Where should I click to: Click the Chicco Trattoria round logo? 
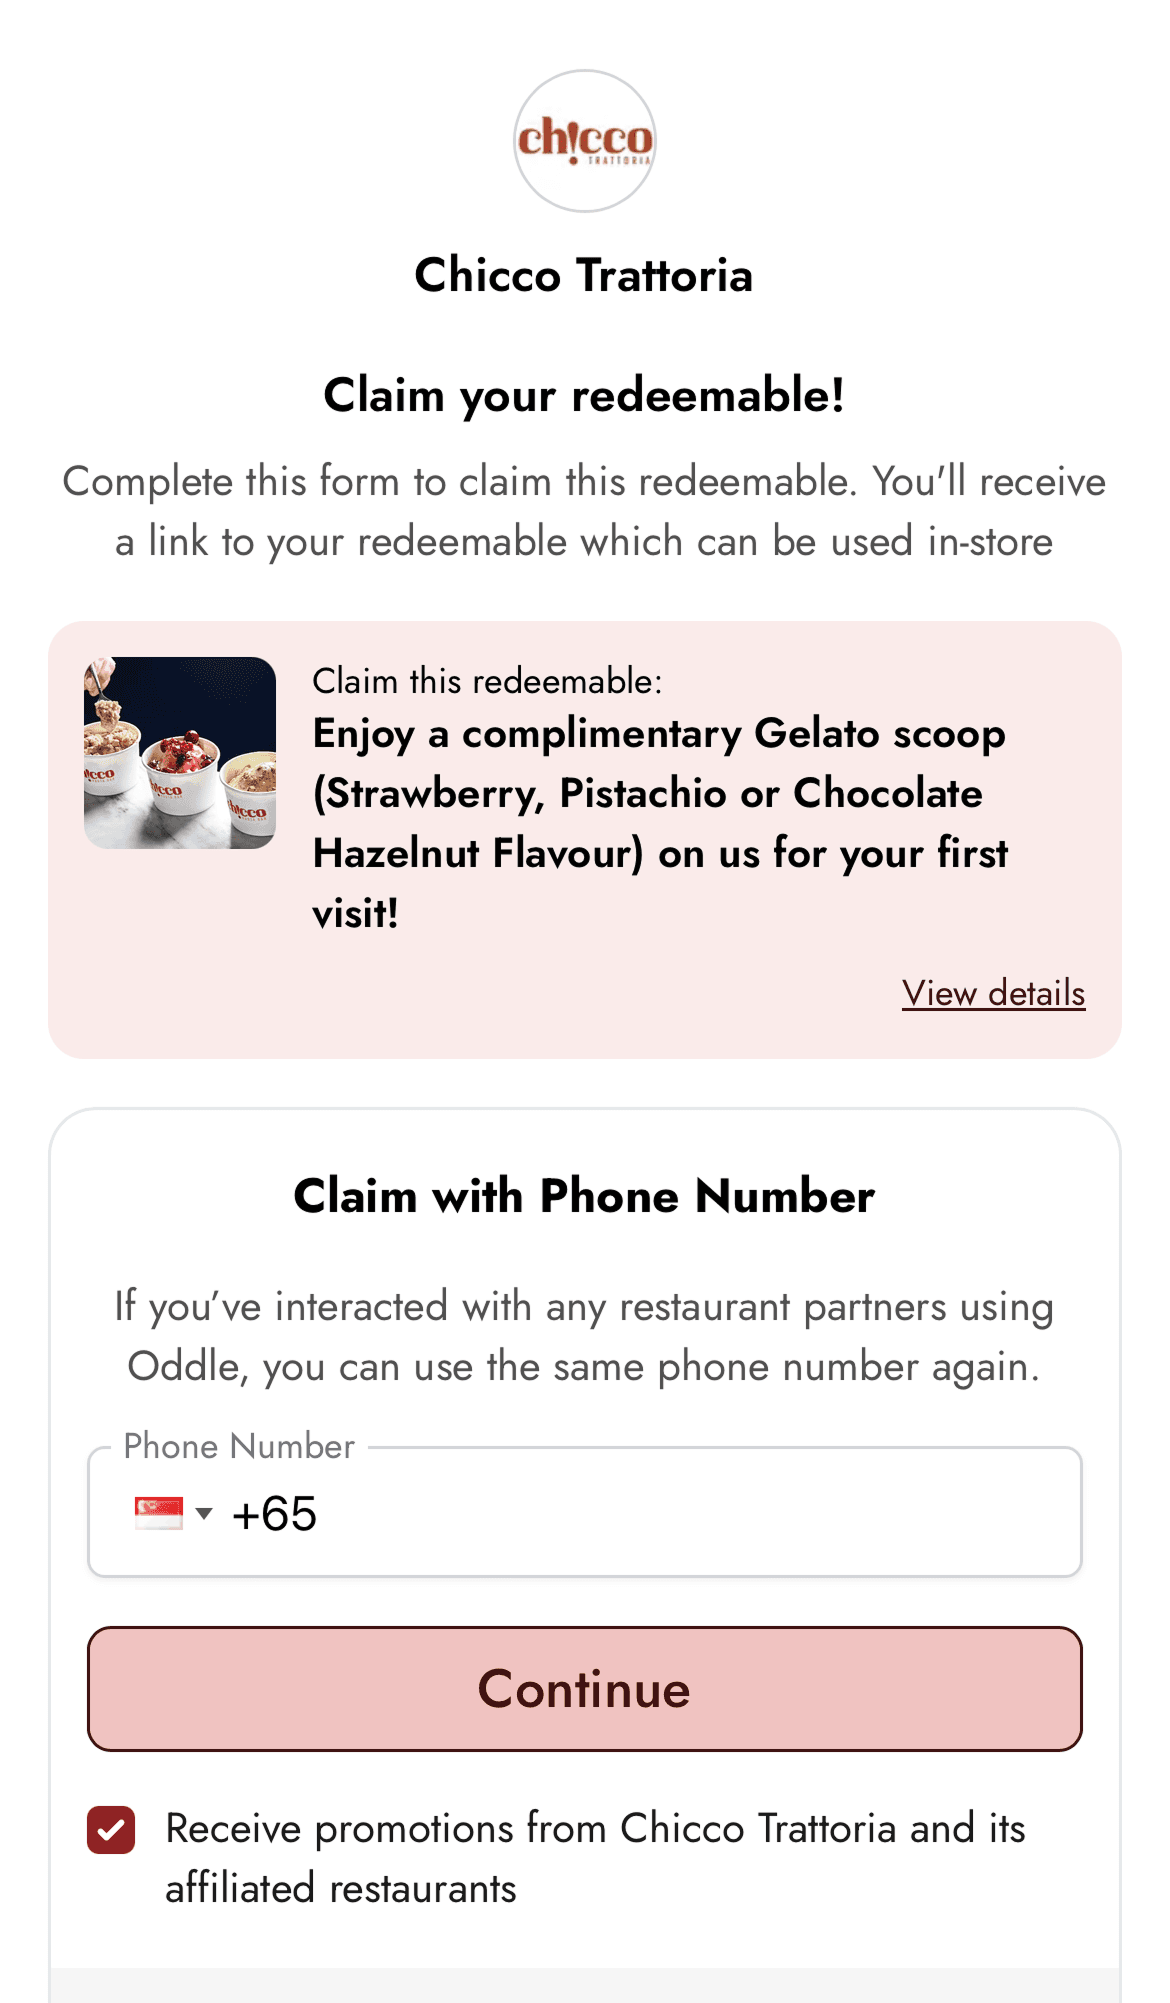(x=584, y=141)
